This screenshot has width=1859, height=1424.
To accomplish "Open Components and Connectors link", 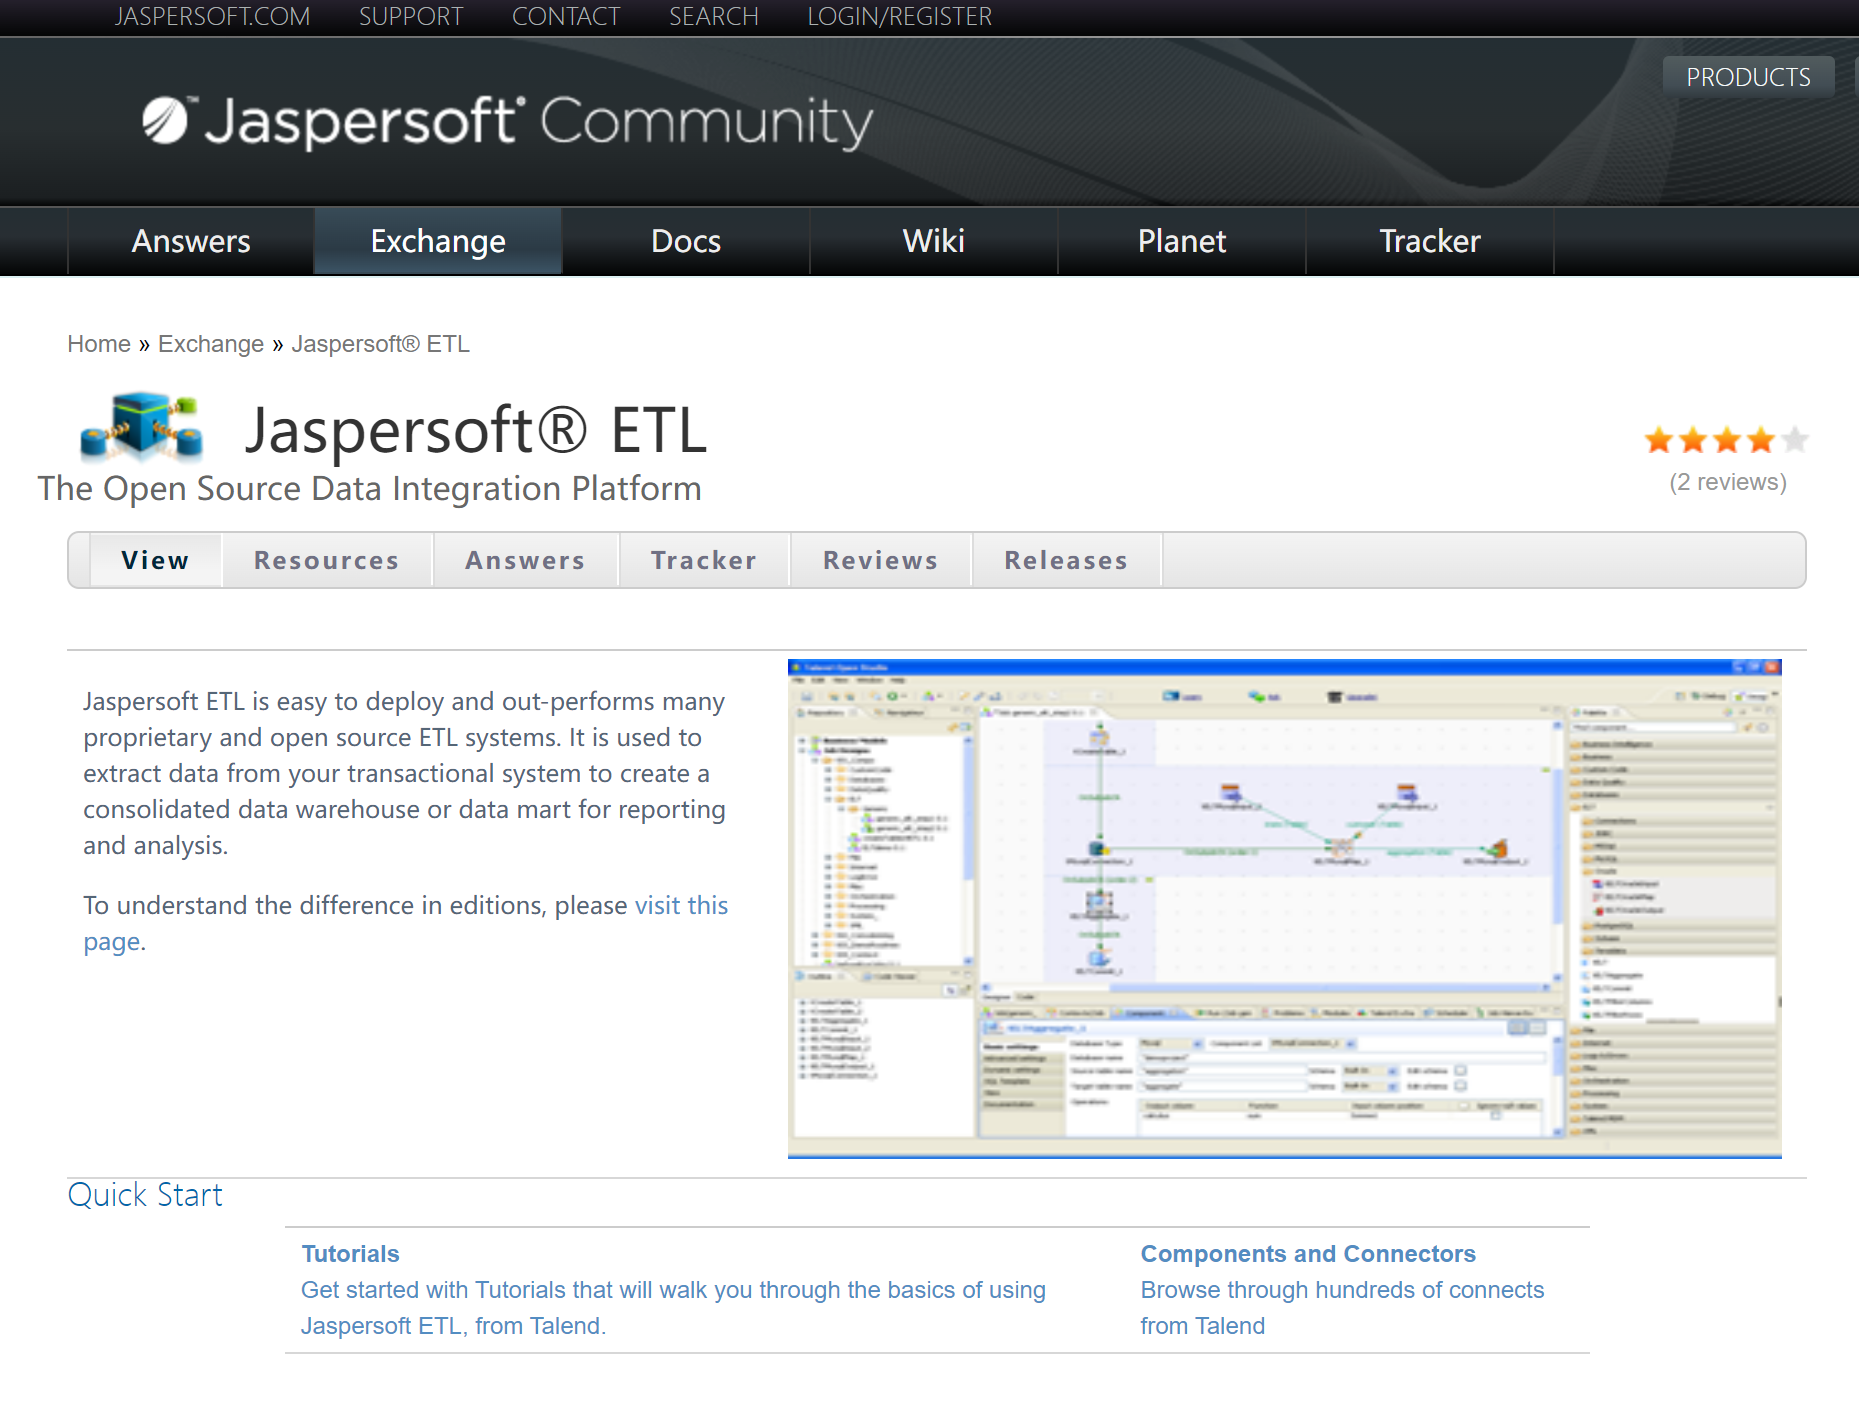I will [1308, 1254].
